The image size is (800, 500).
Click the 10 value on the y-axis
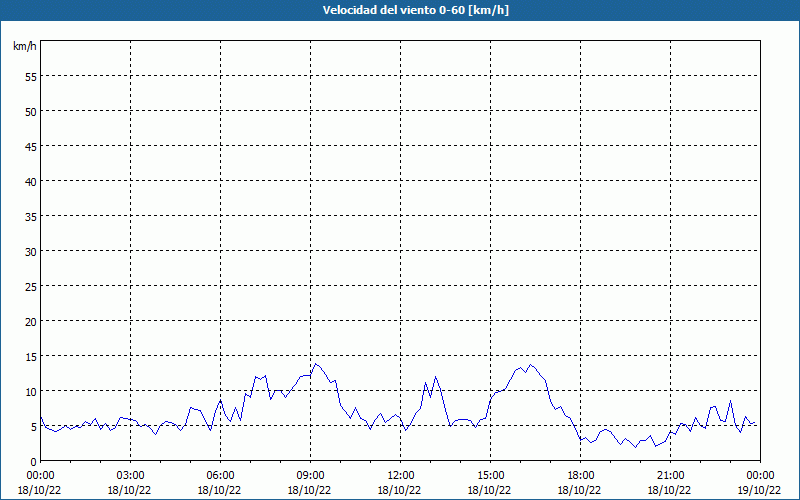pos(31,392)
